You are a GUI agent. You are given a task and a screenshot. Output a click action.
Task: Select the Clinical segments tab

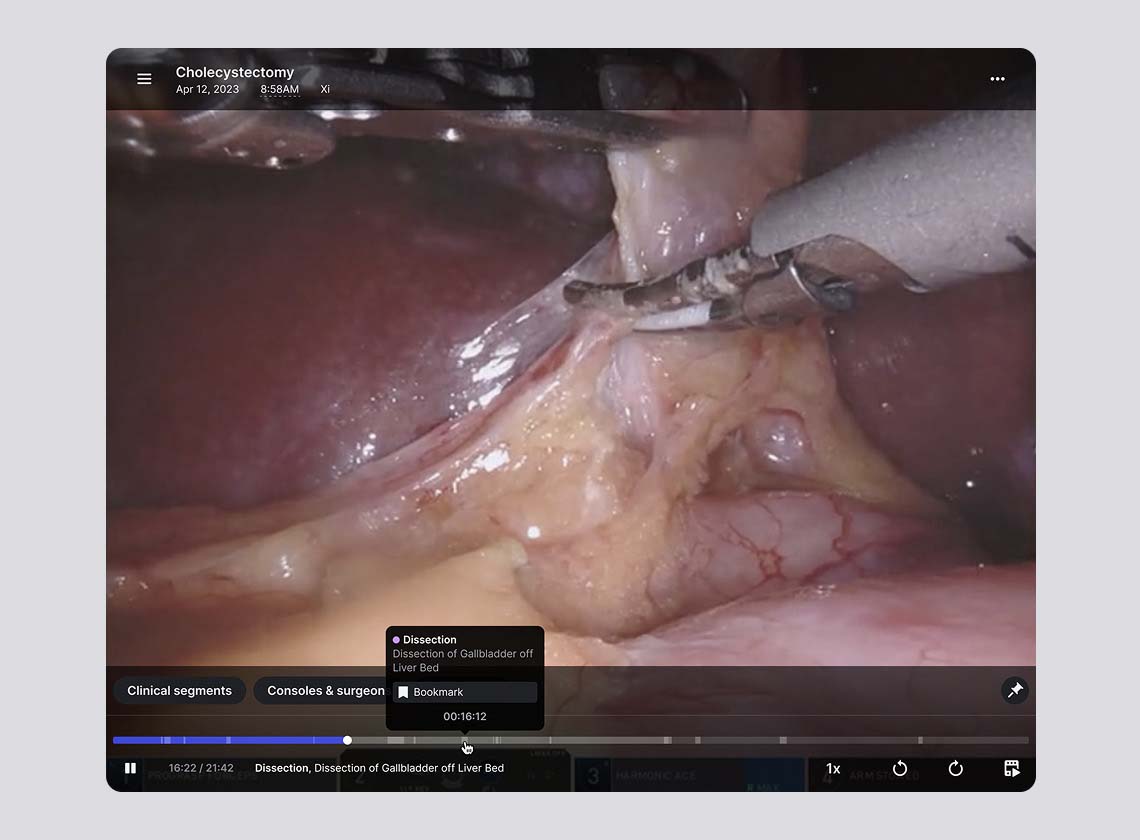tap(180, 691)
